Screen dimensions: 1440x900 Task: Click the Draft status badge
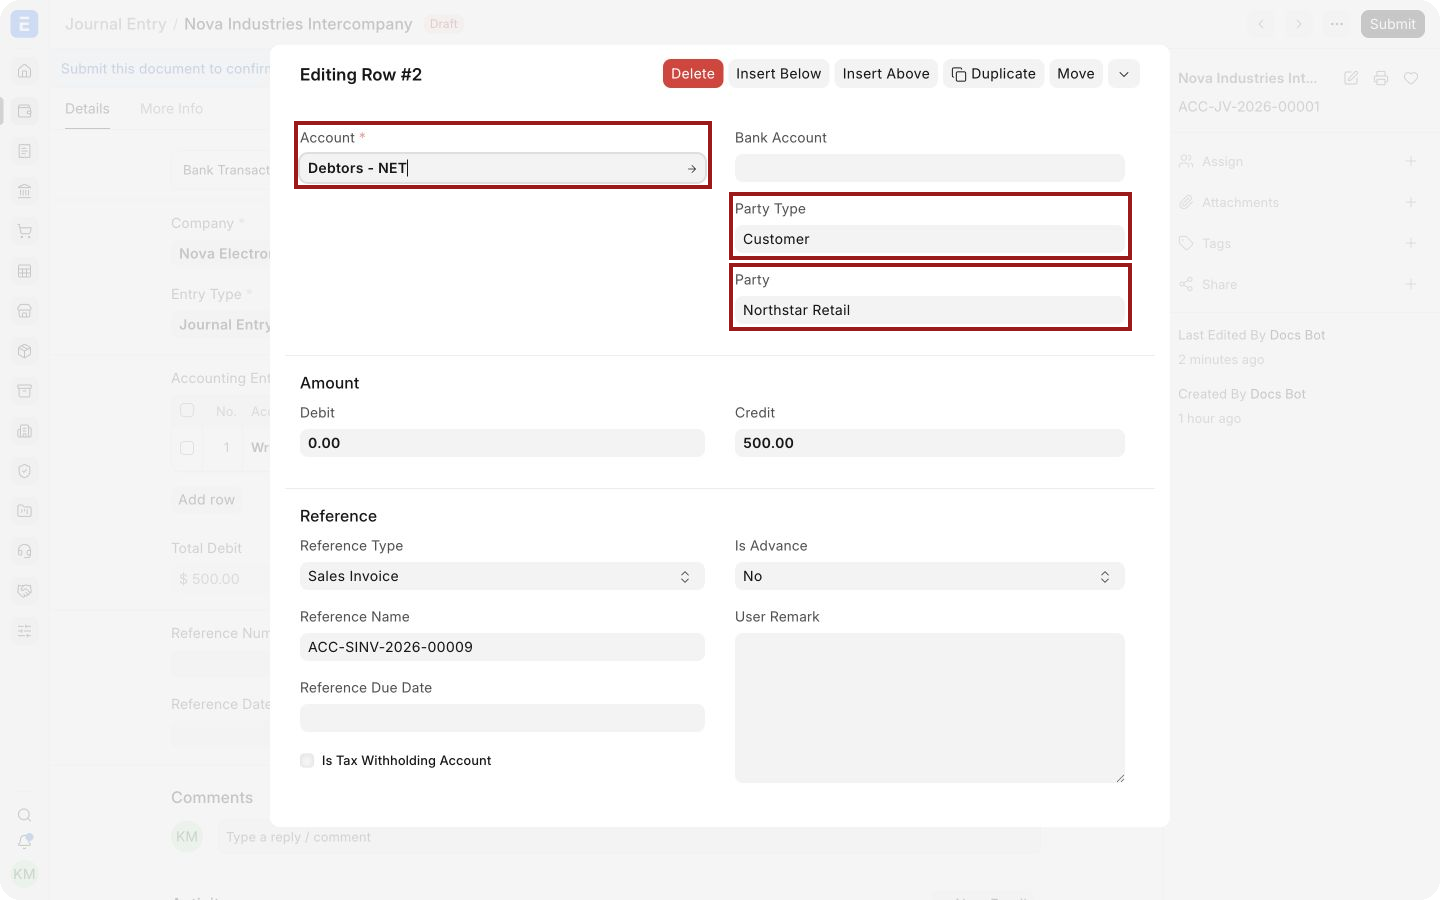coord(443,24)
